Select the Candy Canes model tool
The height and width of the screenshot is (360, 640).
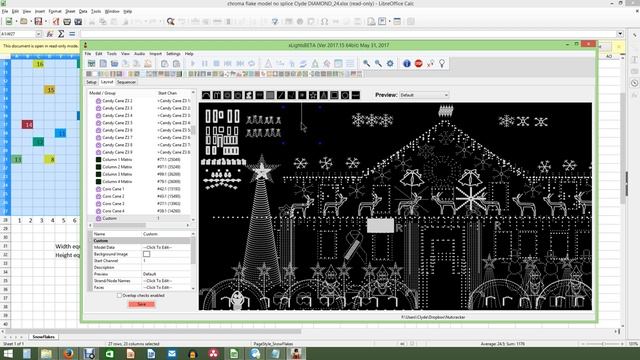217,95
